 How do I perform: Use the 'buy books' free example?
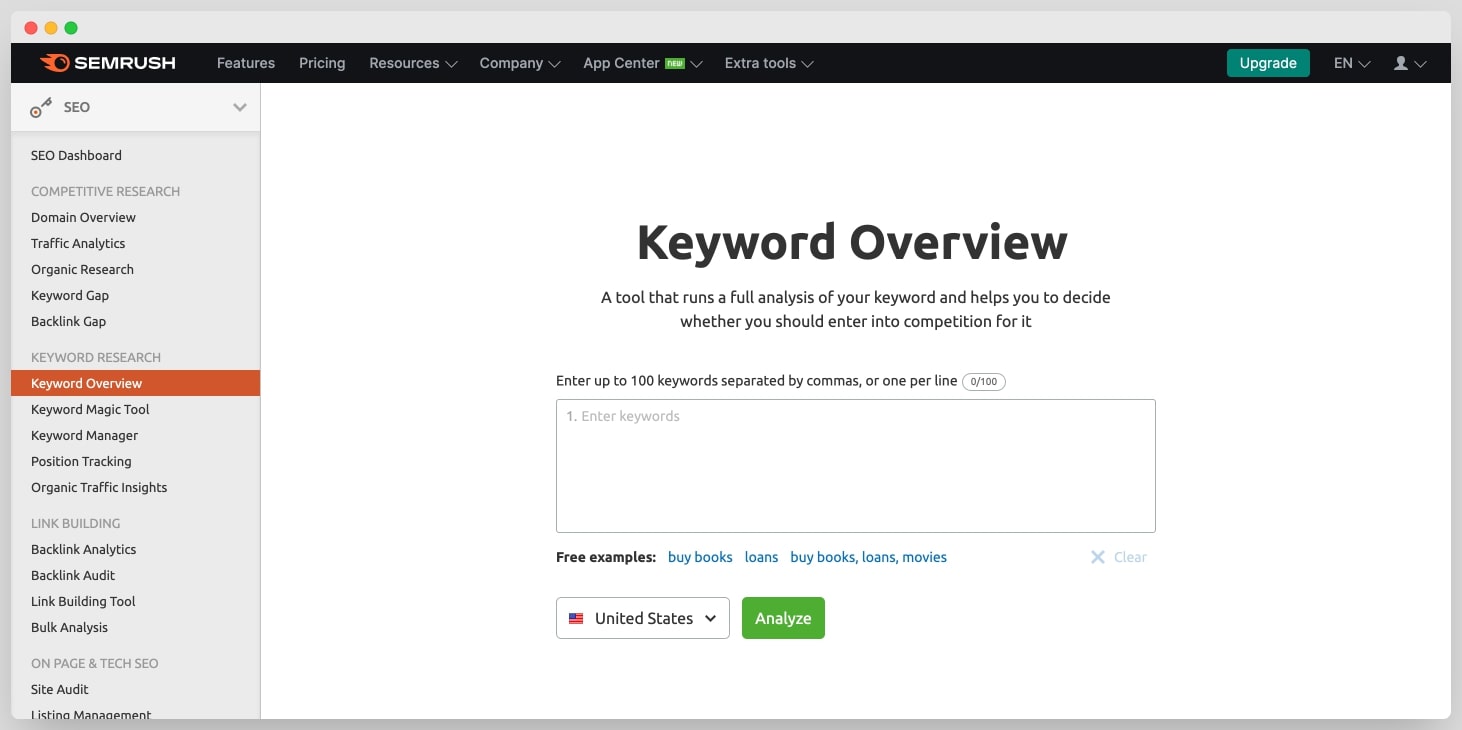coord(700,557)
